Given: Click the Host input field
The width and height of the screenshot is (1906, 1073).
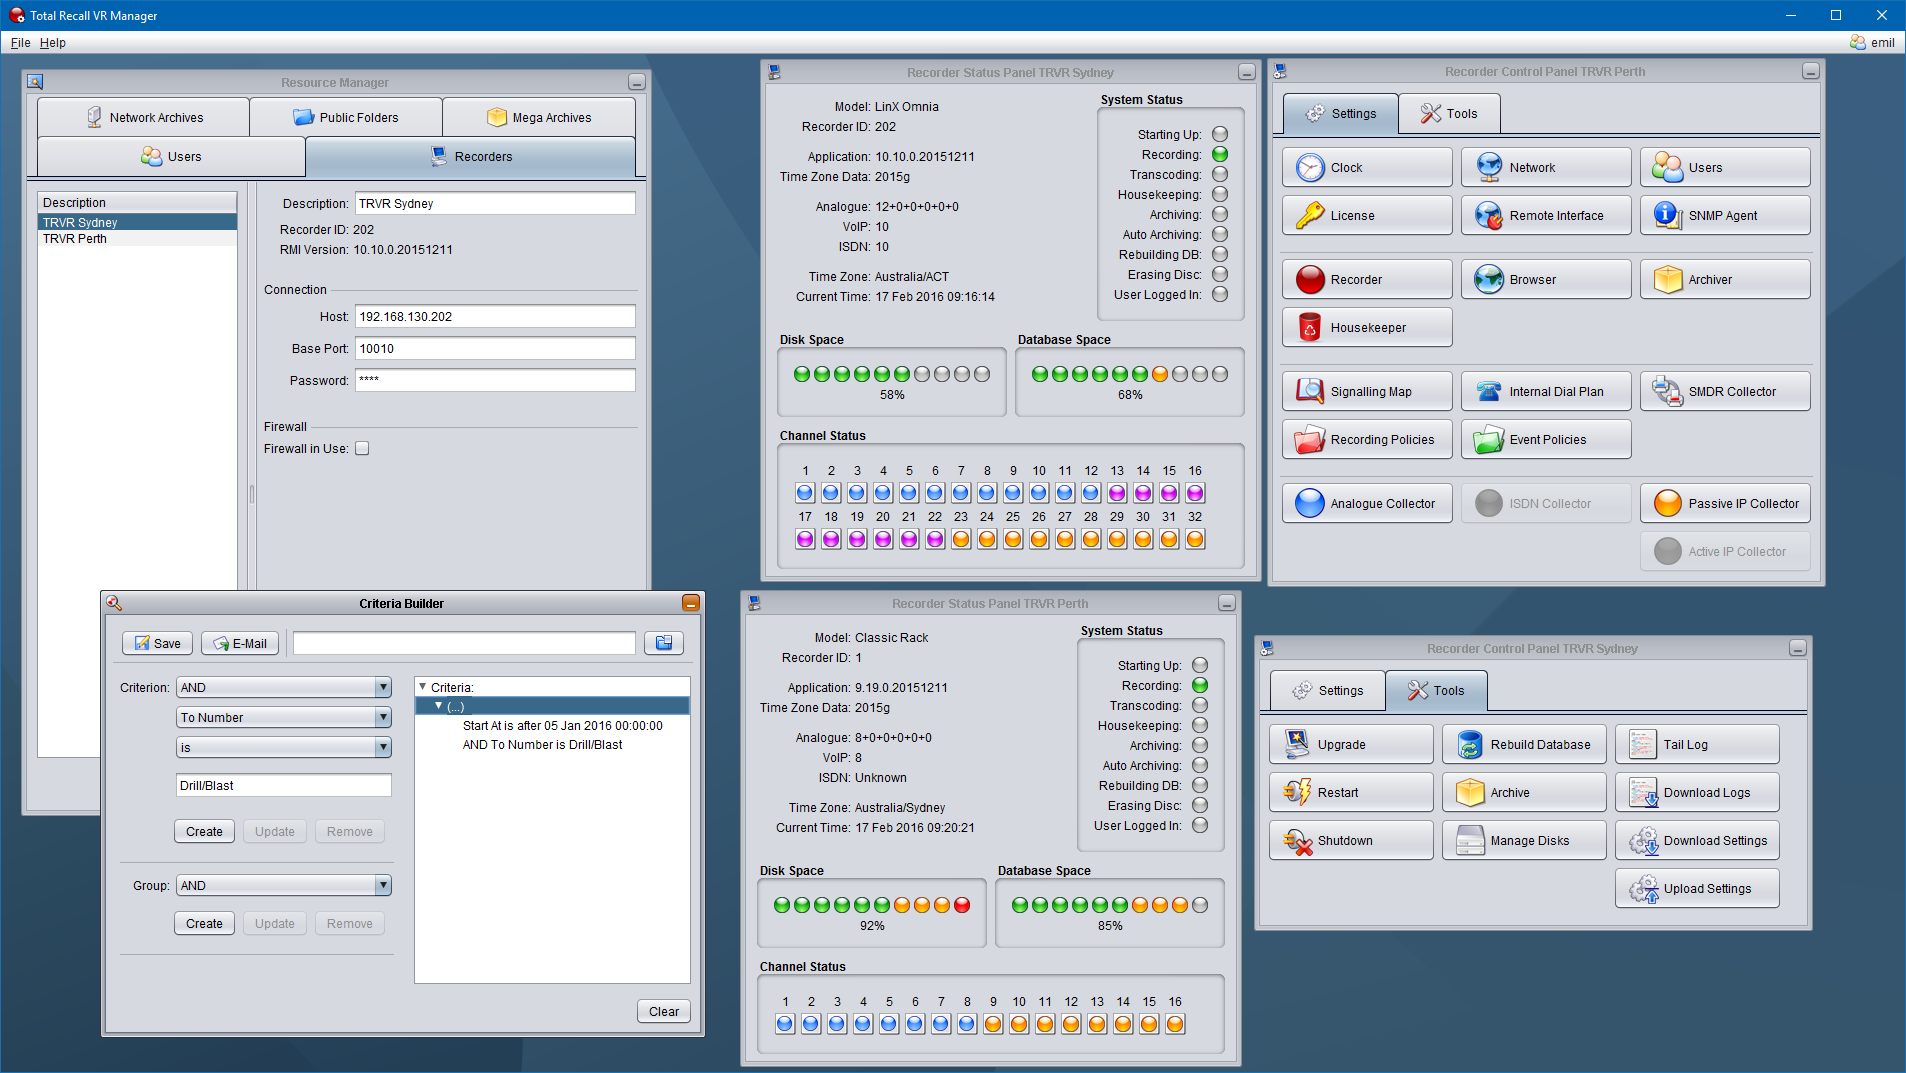Looking at the screenshot, I should [495, 317].
